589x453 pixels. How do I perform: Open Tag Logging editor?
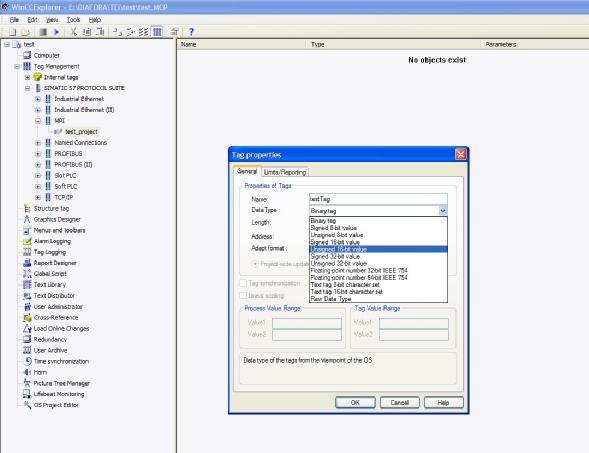click(x=50, y=252)
